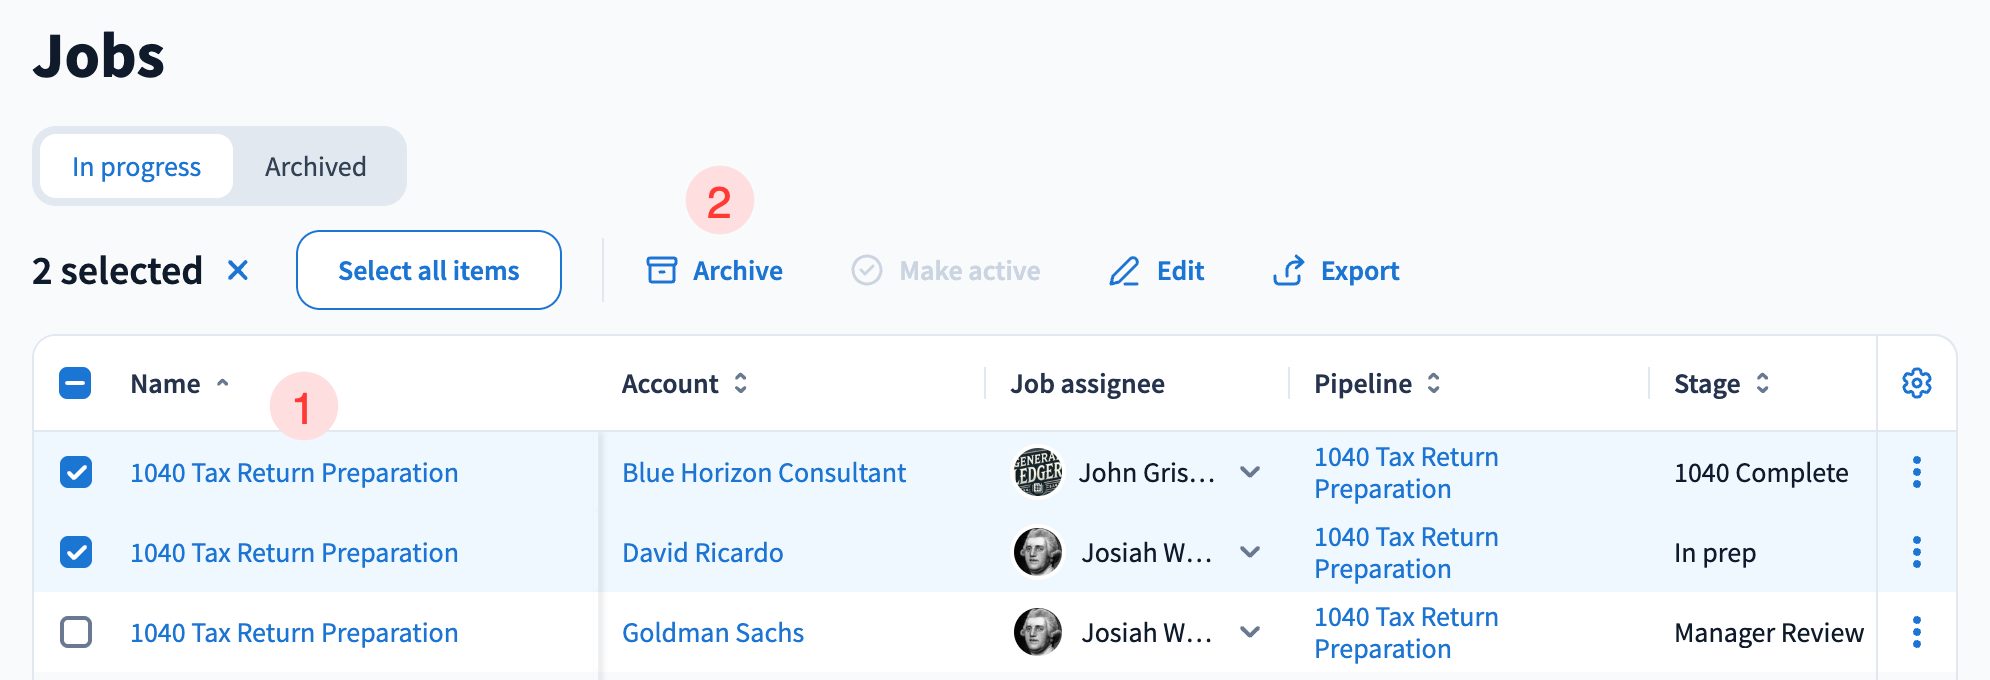1990x680 pixels.
Task: Toggle the header select-all checkbox
Action: [75, 383]
